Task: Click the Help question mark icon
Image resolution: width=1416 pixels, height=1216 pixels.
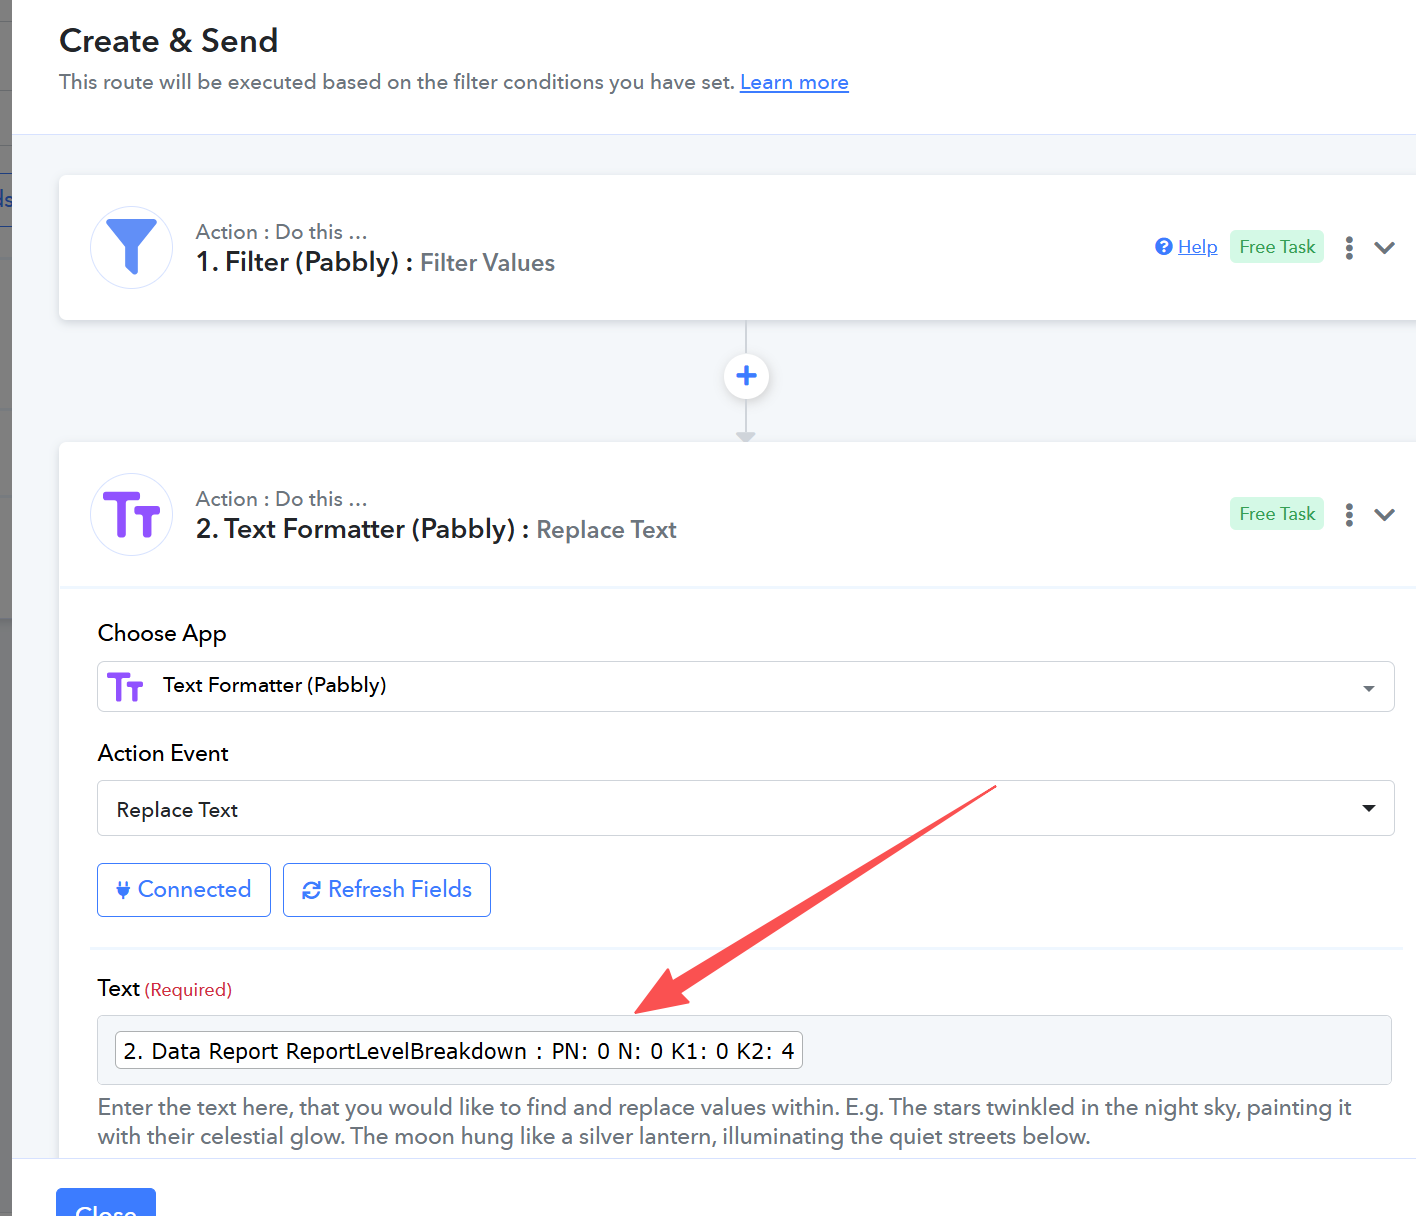Action: [1163, 247]
